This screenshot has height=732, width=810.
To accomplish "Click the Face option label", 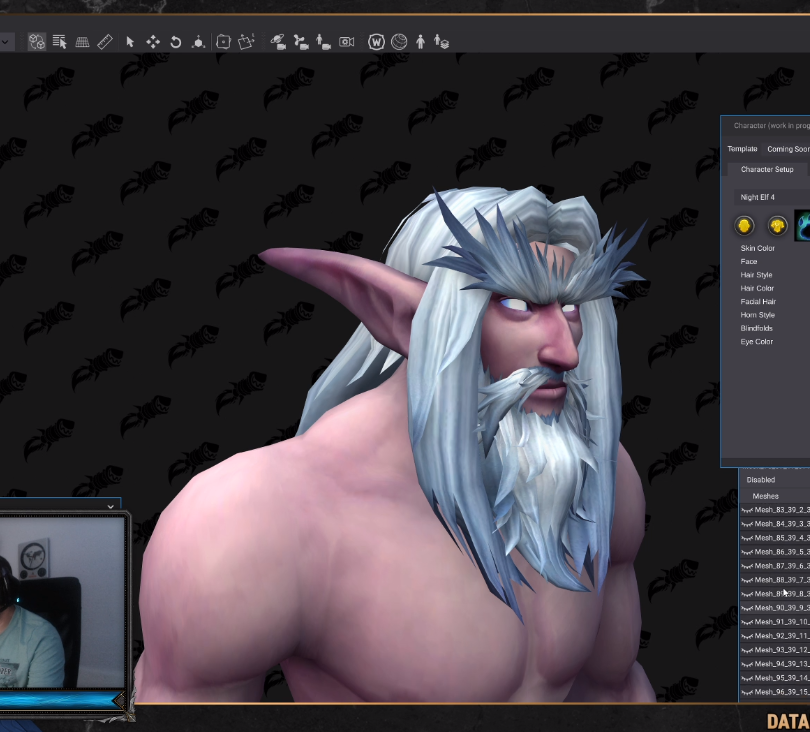I will pyautogui.click(x=749, y=262).
